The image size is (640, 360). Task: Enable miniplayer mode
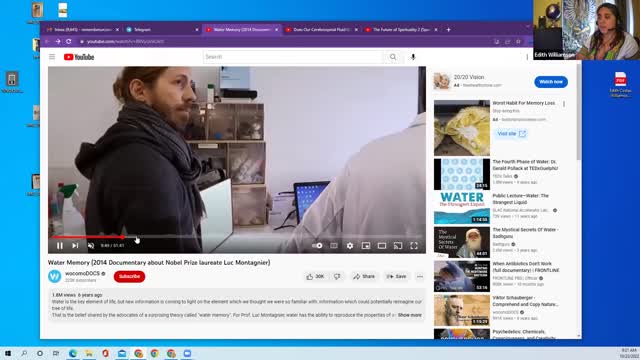366,246
